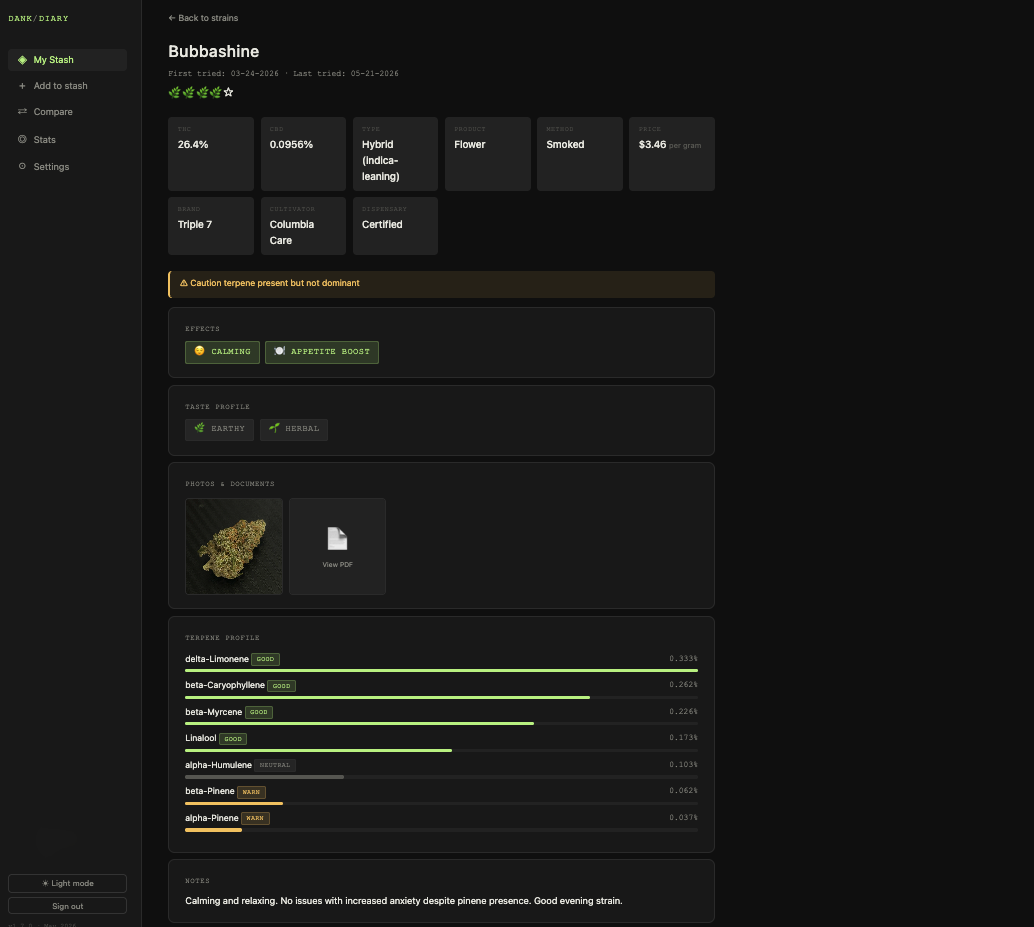Open the bud photo thumbnail
The image size is (1034, 927).
tap(234, 547)
